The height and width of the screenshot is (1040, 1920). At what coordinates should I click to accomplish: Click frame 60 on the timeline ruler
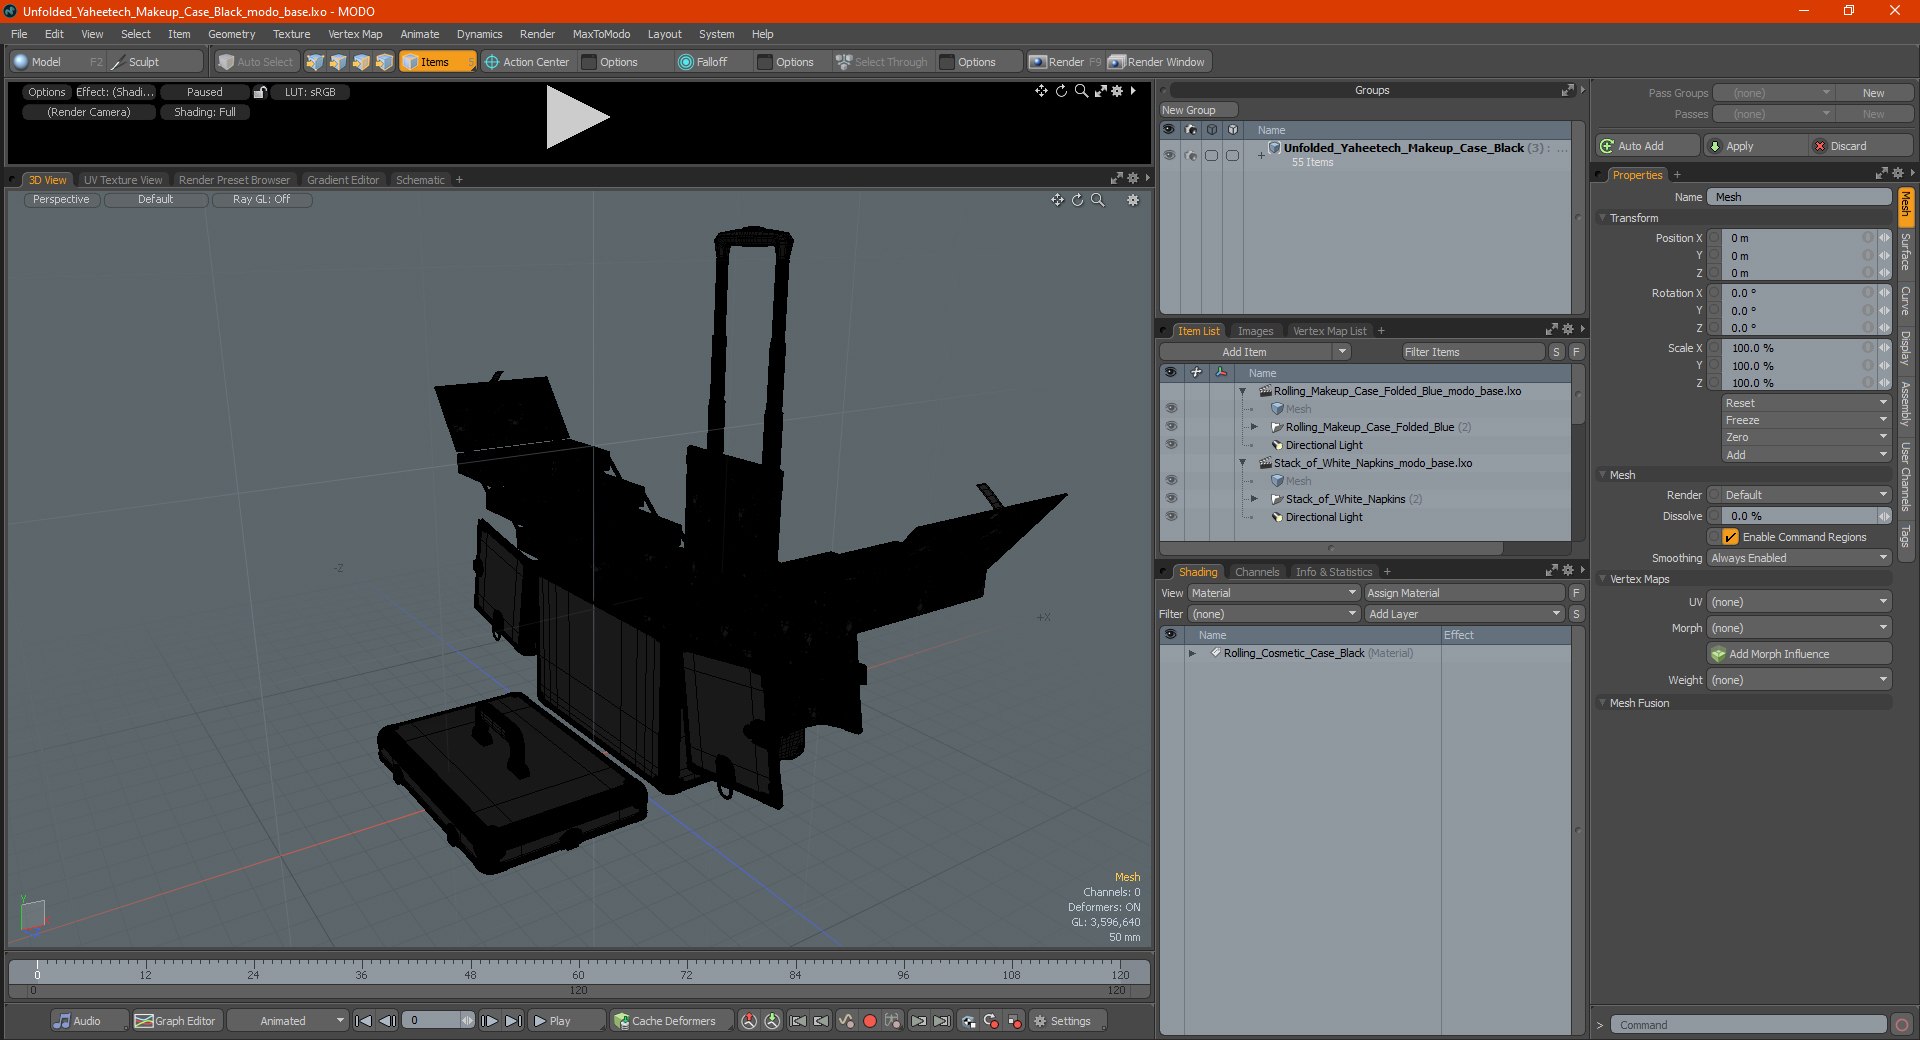[x=578, y=973]
